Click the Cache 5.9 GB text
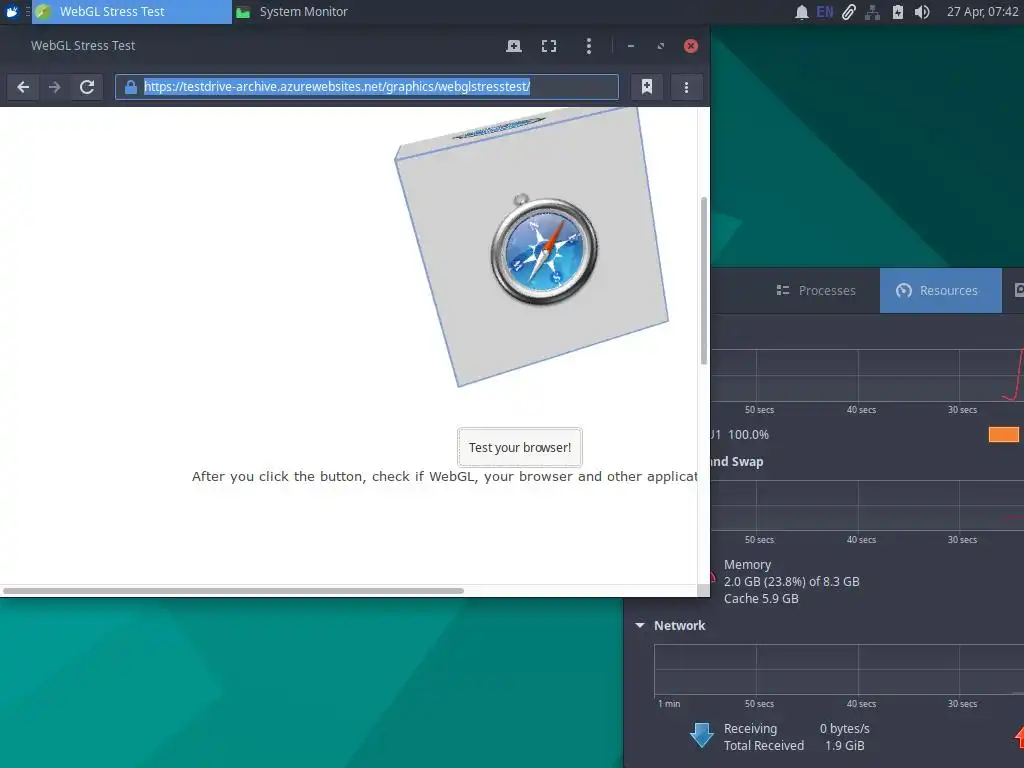 tap(761, 599)
